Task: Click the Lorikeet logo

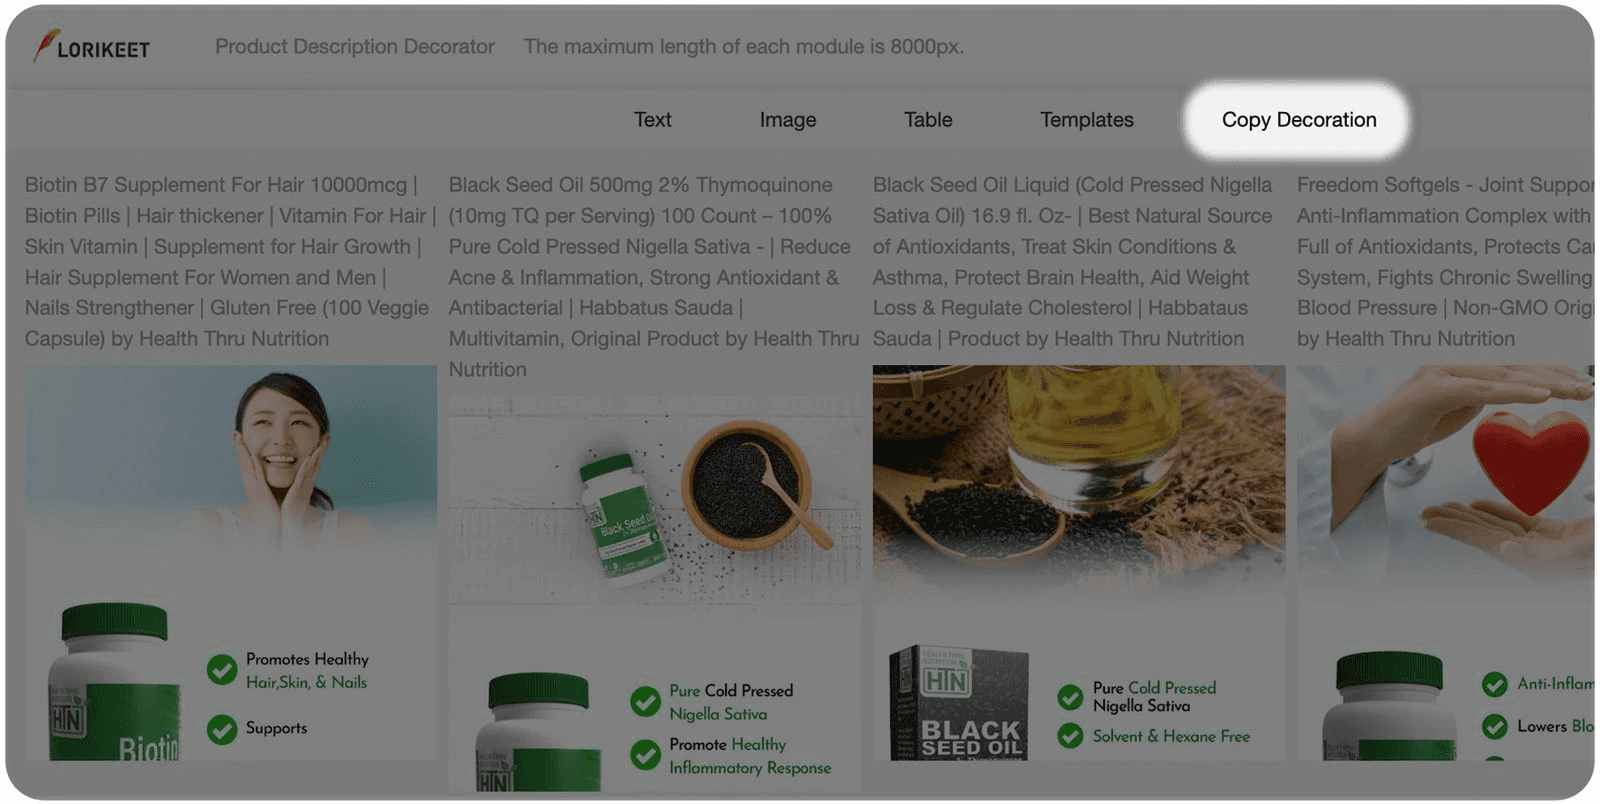Action: 91,47
